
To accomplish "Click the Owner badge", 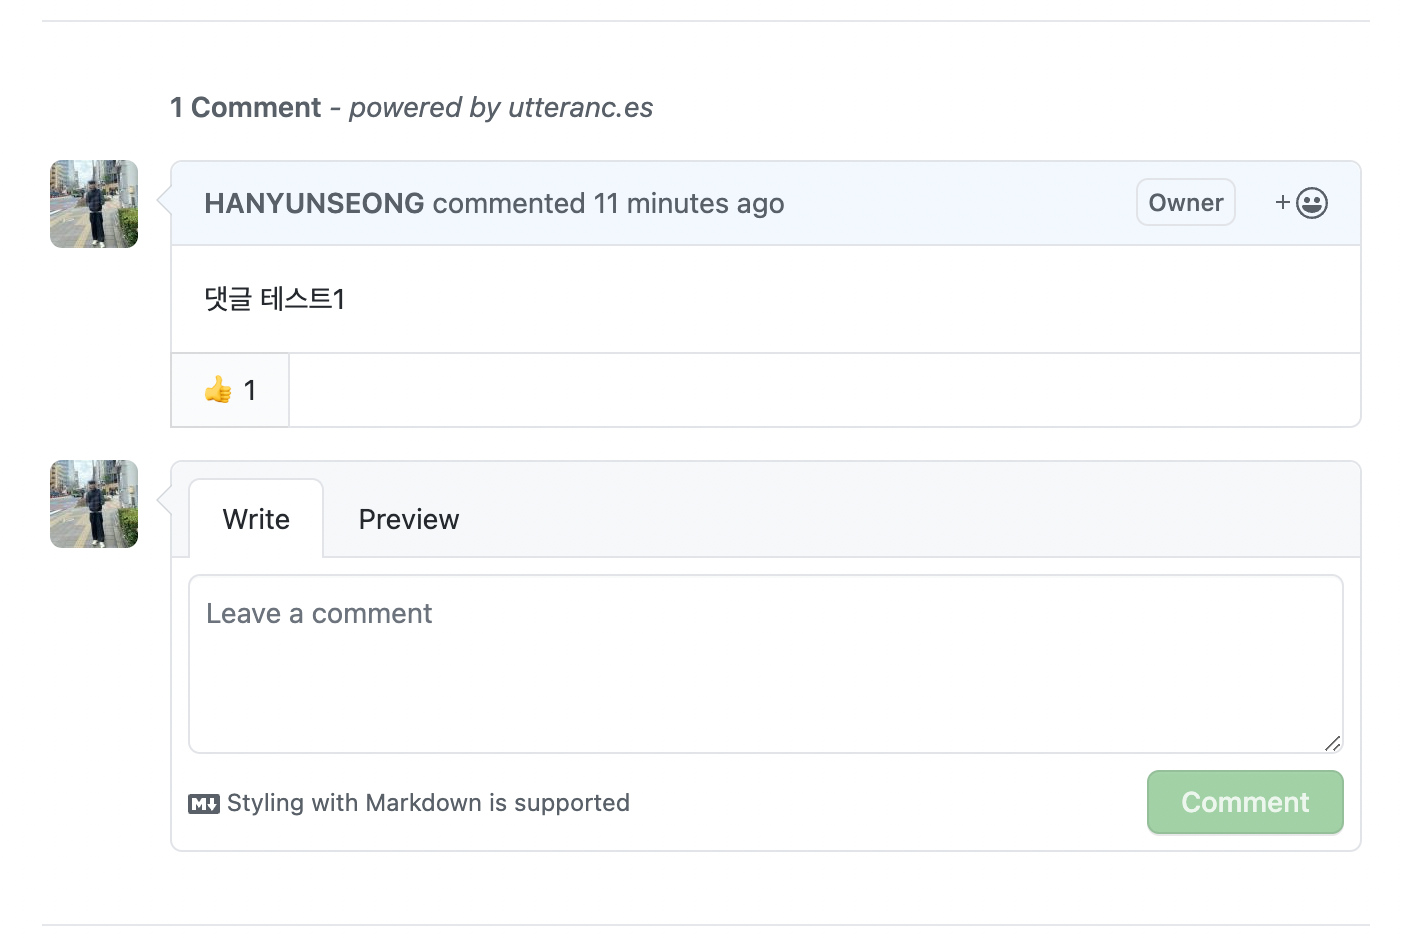I will coord(1186,202).
